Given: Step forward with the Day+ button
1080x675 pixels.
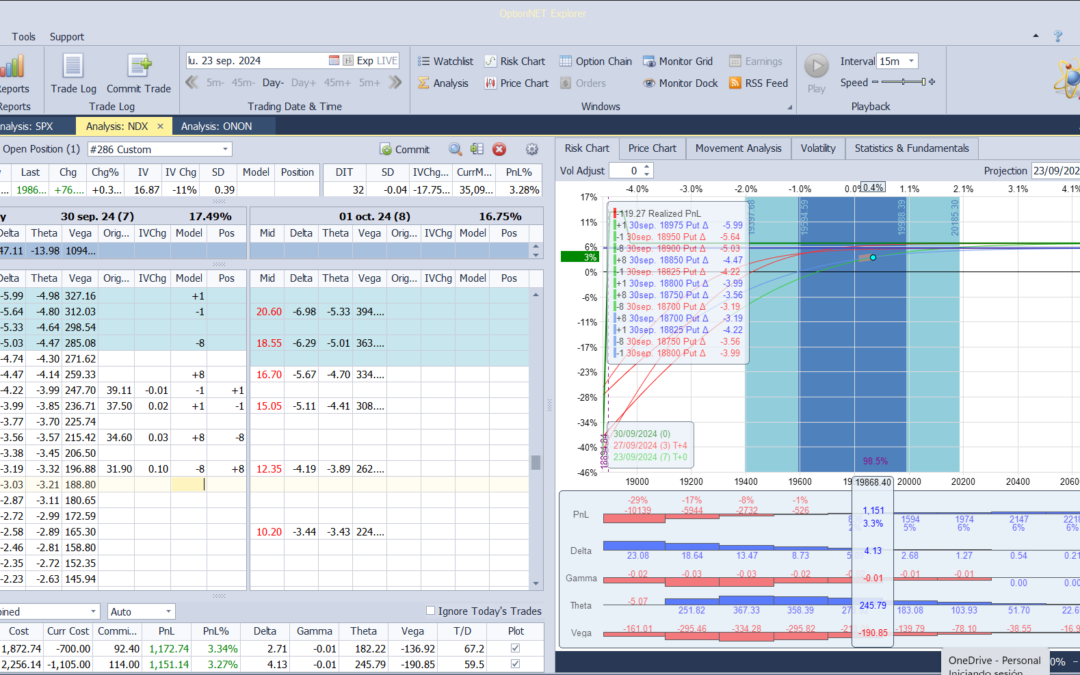Looking at the screenshot, I should tap(303, 83).
